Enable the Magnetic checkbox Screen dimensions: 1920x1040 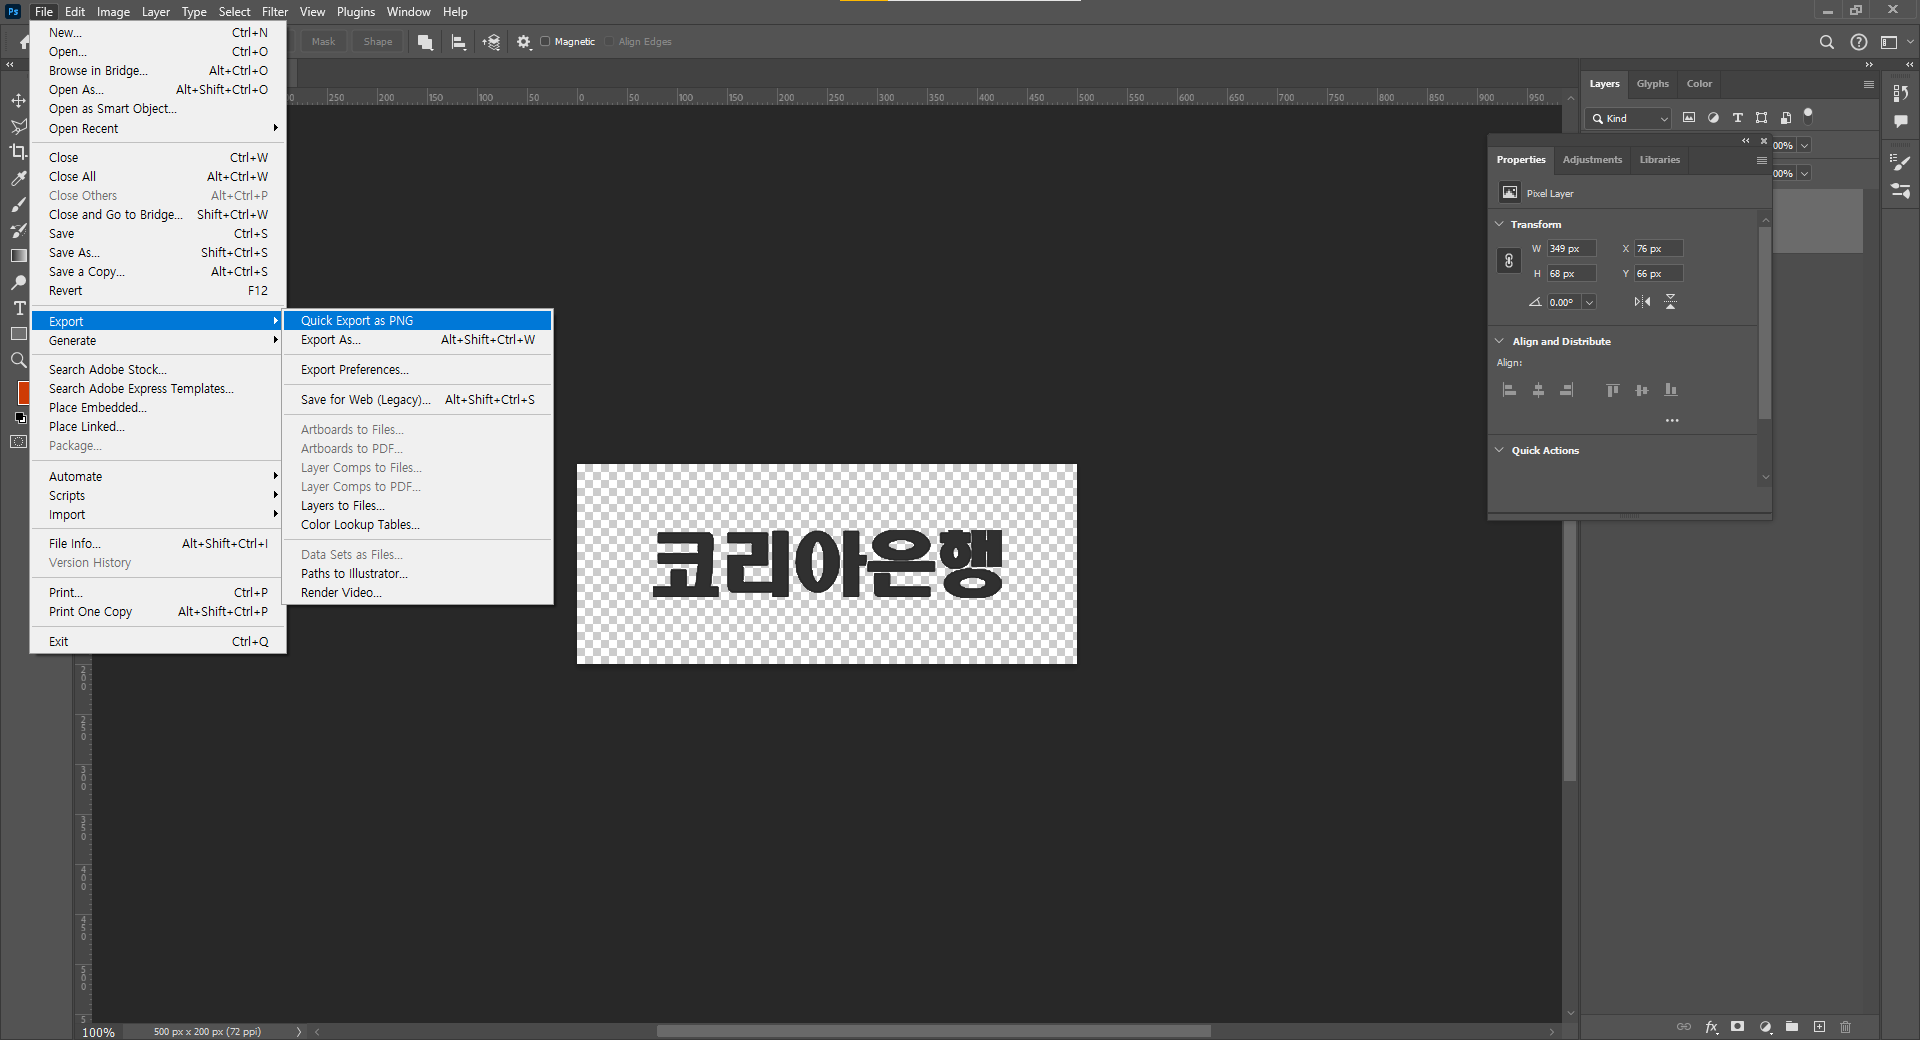tap(545, 42)
